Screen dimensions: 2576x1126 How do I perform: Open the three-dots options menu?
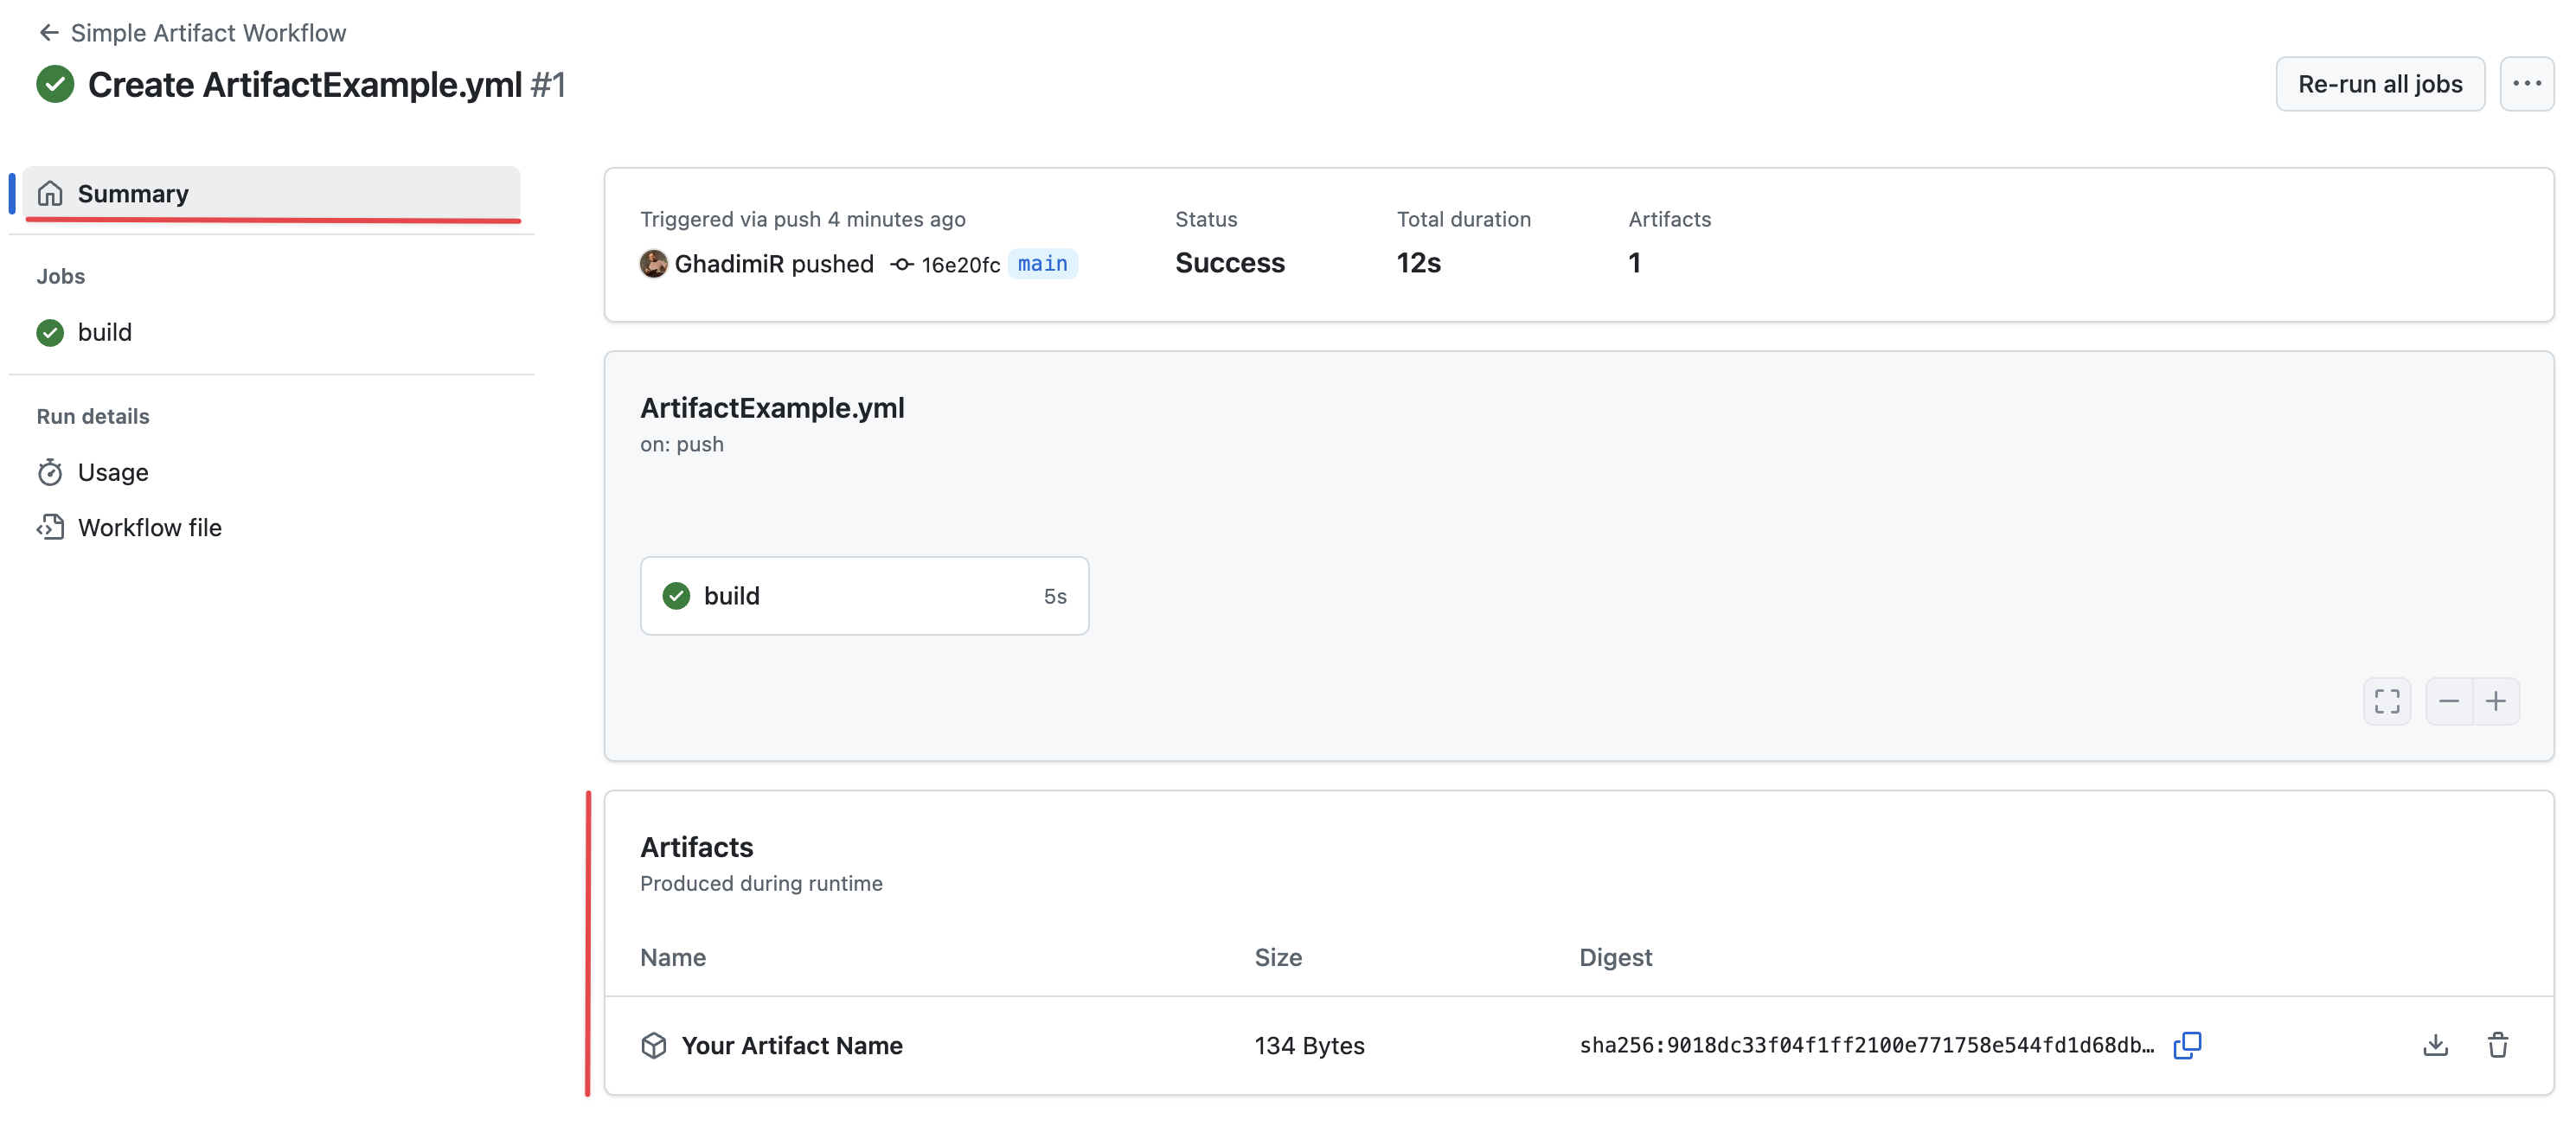pos(2526,84)
